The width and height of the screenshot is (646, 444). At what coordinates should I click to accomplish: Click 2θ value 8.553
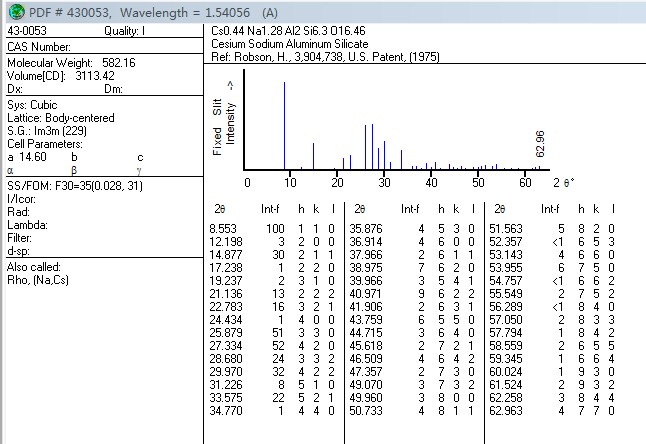click(226, 229)
